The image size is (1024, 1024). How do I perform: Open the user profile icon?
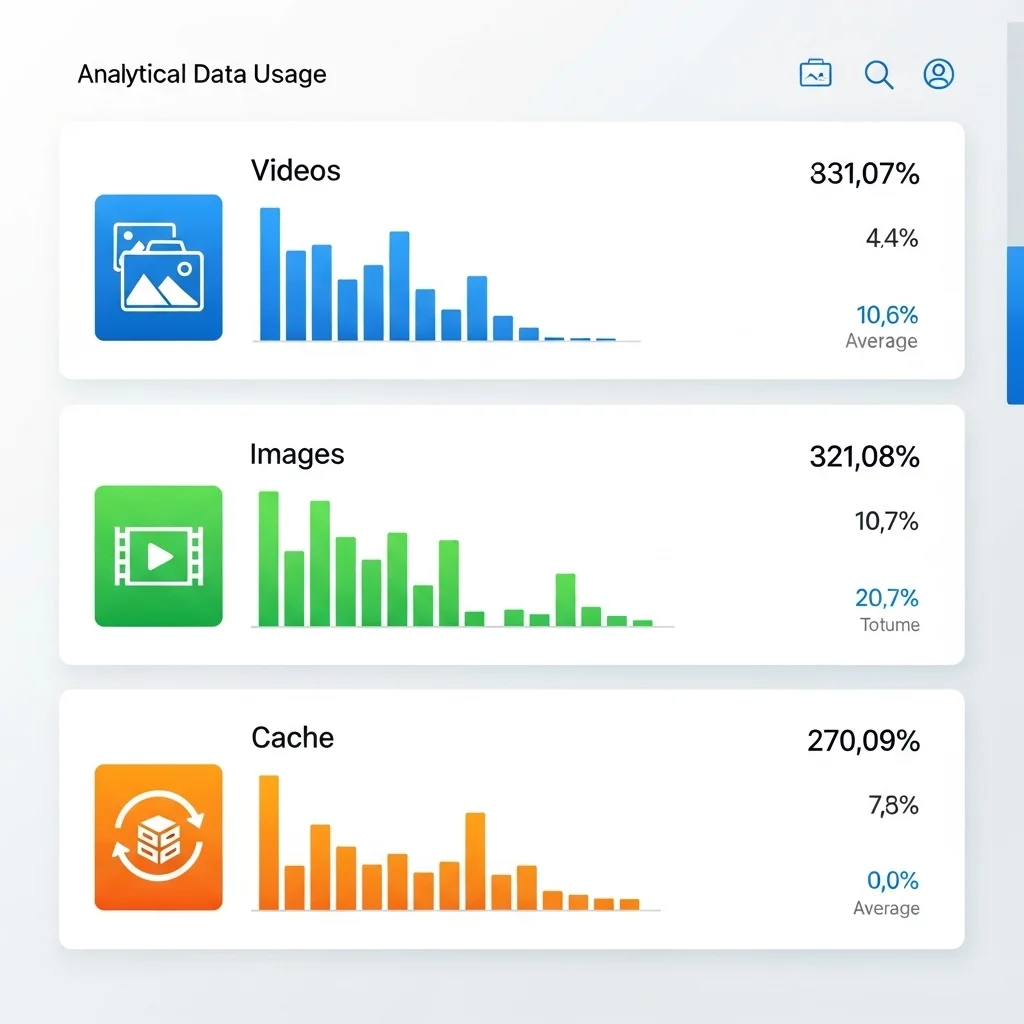938,74
